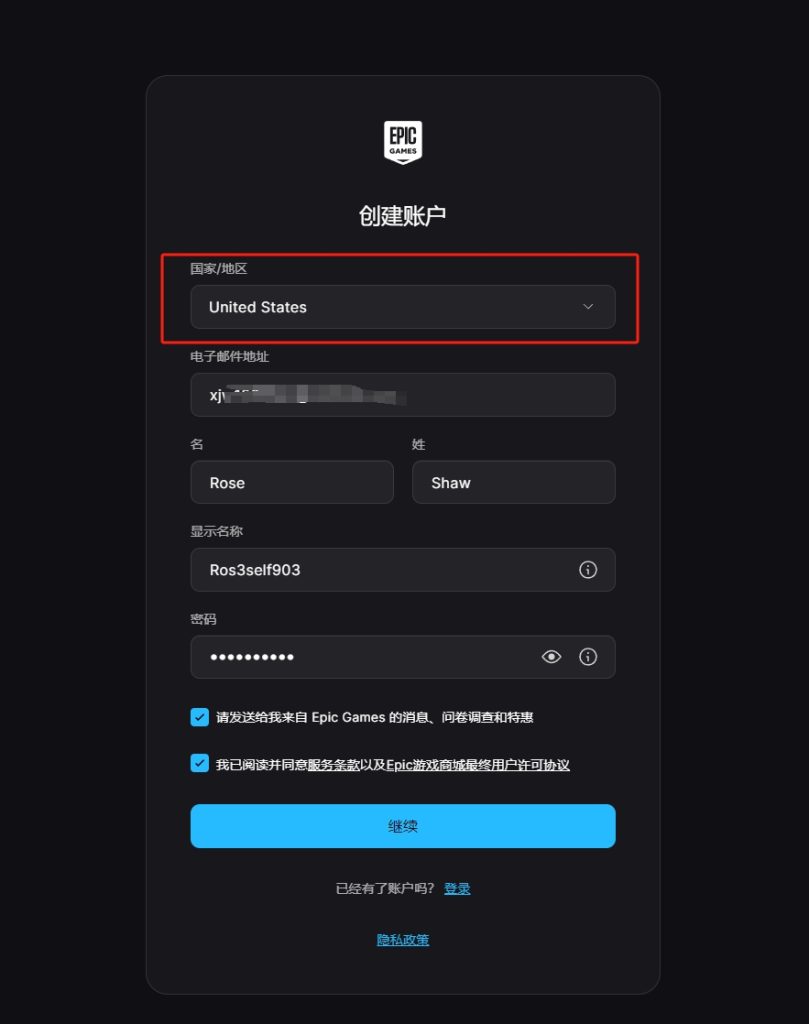Screen dimensions: 809x1024
Task: Uncheck the Epic Games news and offers checkbox
Action: [200, 717]
